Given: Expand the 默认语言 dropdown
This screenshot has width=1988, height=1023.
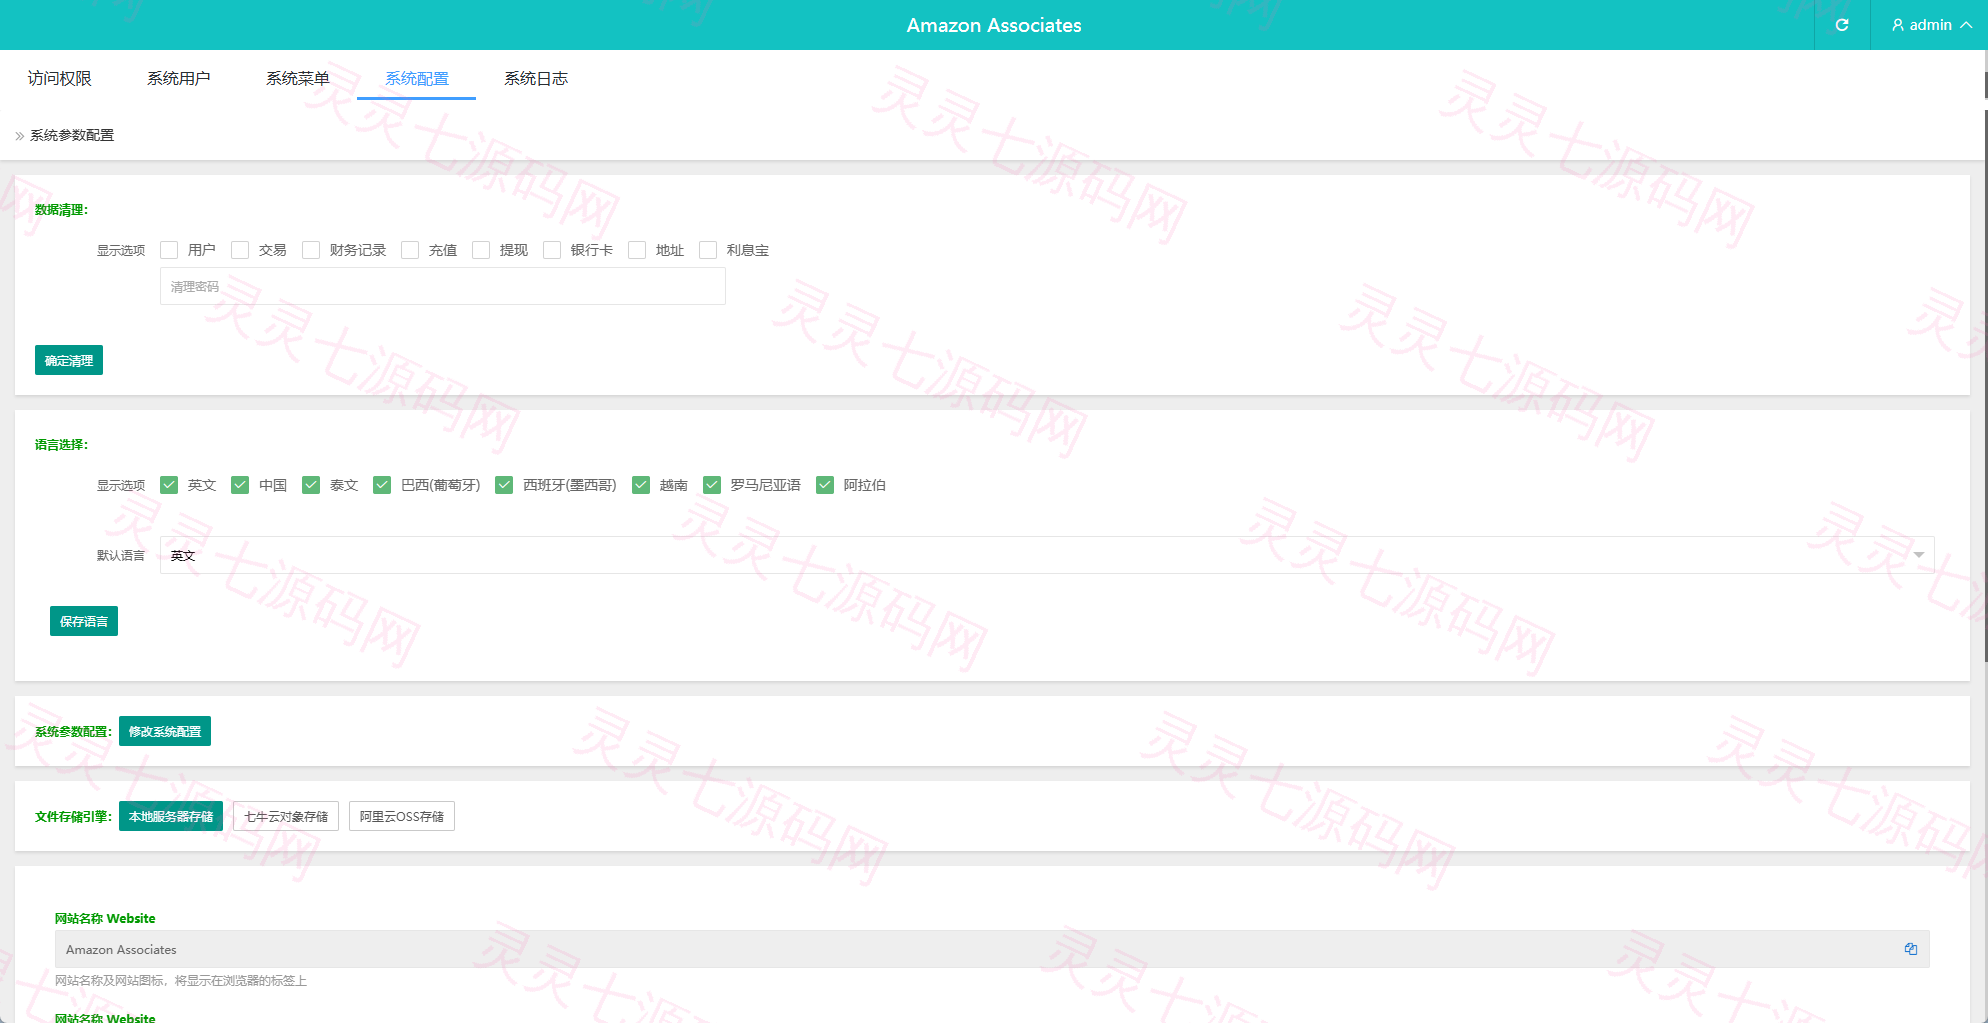Looking at the screenshot, I should [x=1919, y=555].
